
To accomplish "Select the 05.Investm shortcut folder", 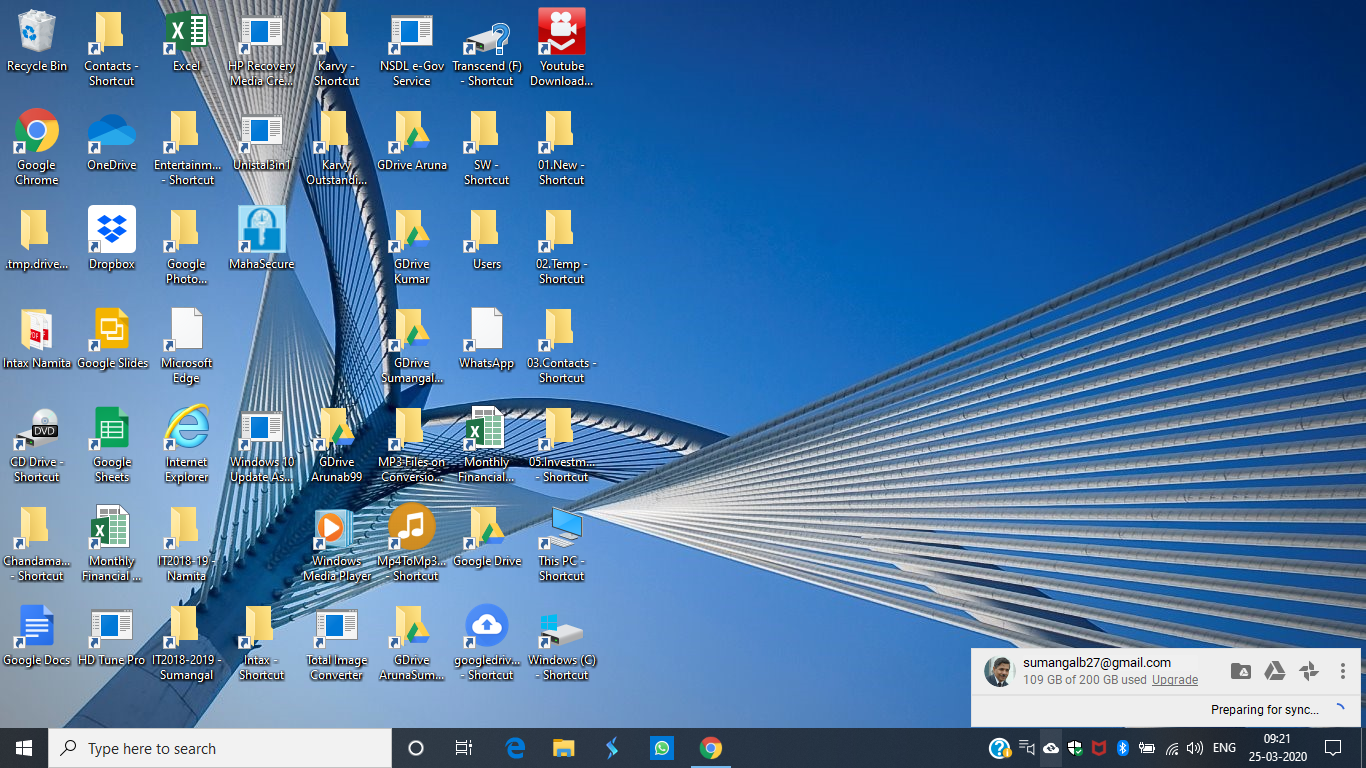I will click(x=562, y=444).
